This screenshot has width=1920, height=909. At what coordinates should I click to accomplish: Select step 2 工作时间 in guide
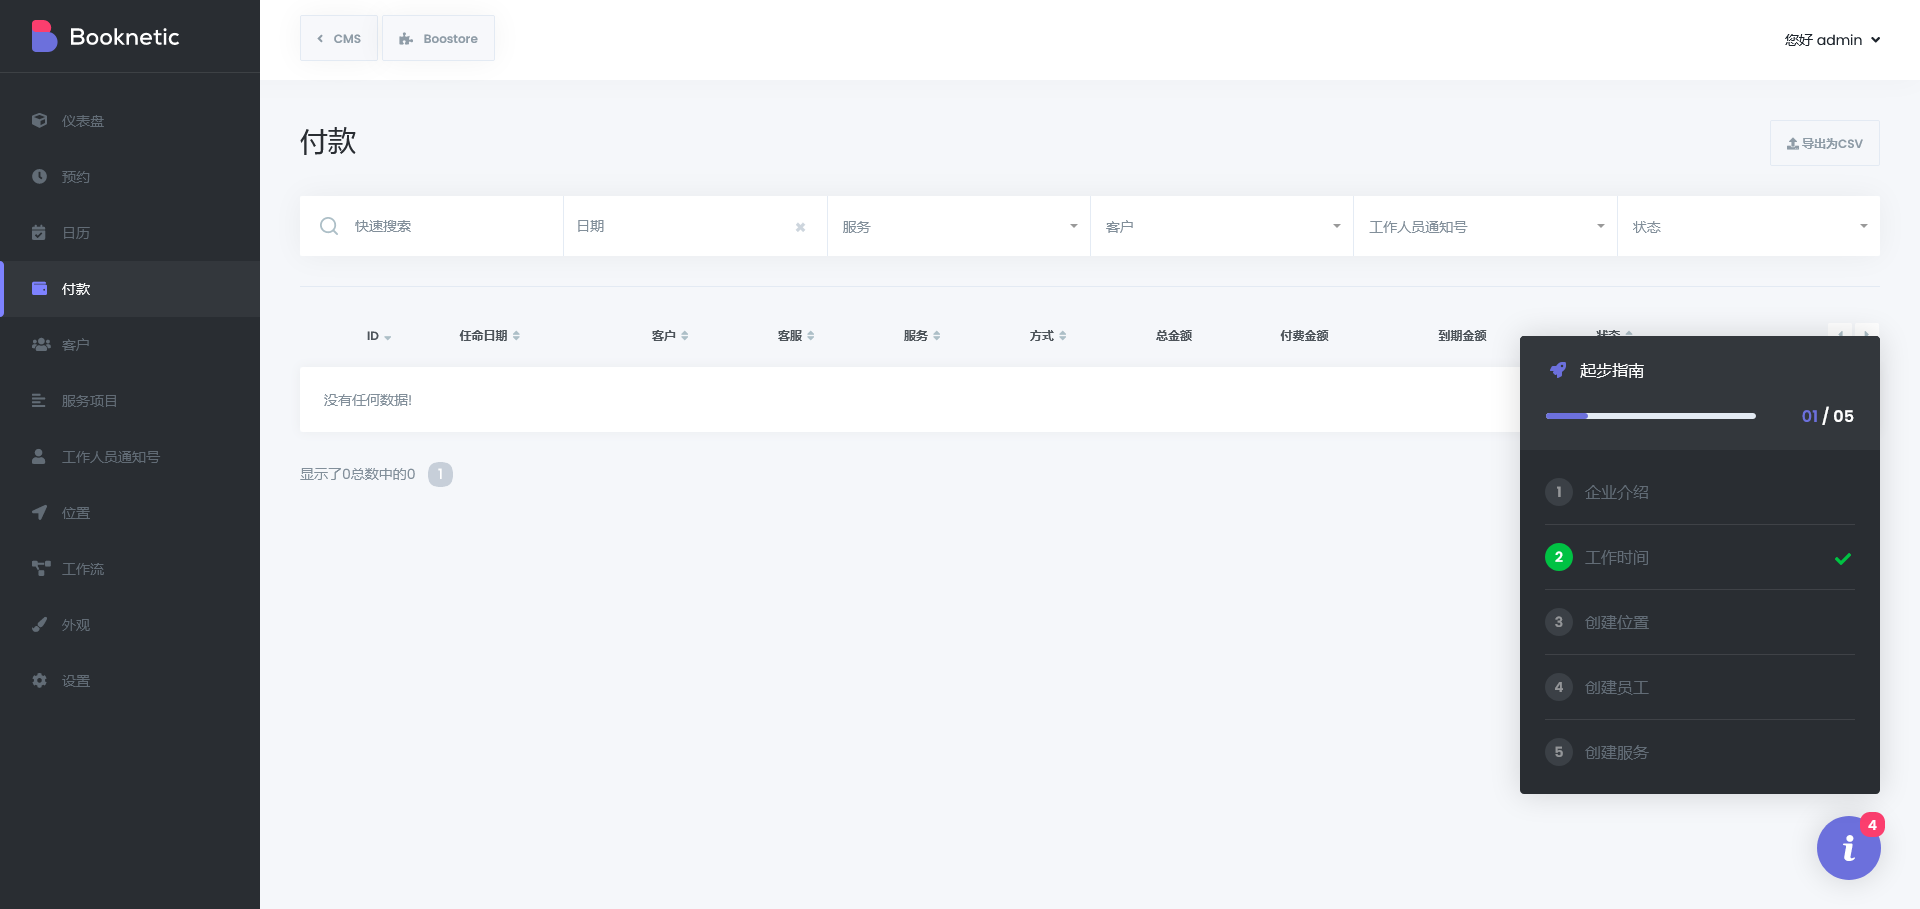click(1616, 557)
